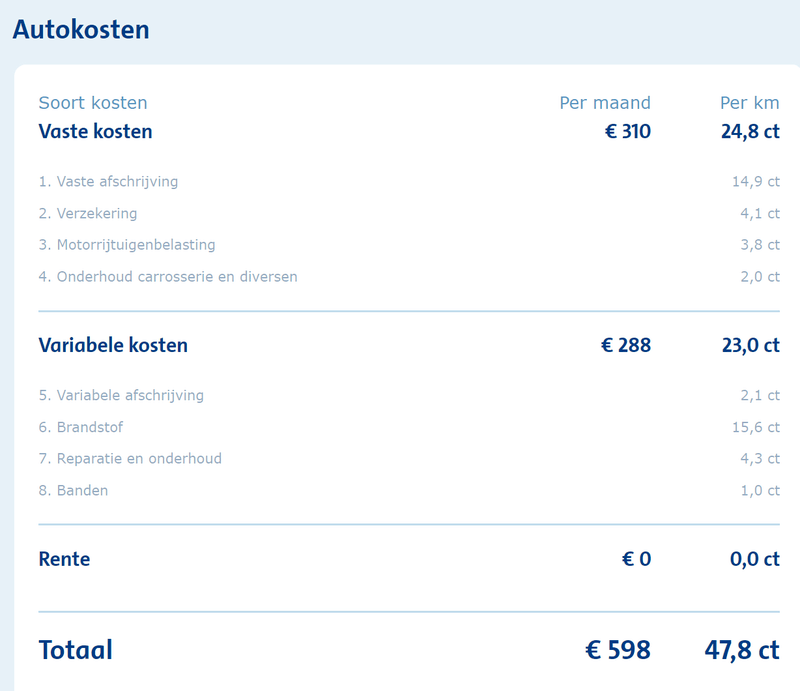Select the Variabele kosten section title
This screenshot has width=800, height=691.
[113, 346]
